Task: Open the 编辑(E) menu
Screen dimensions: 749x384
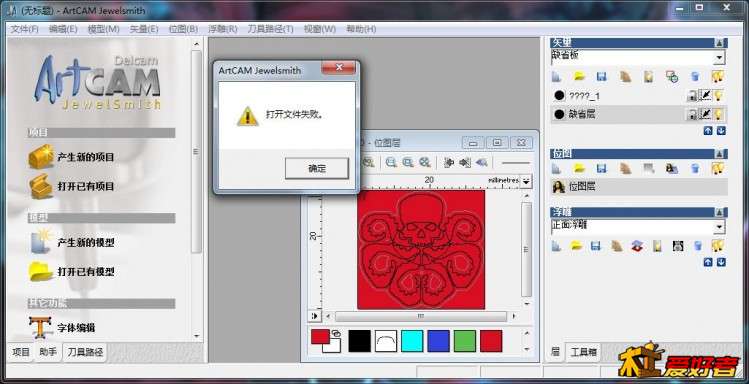Action: point(63,29)
